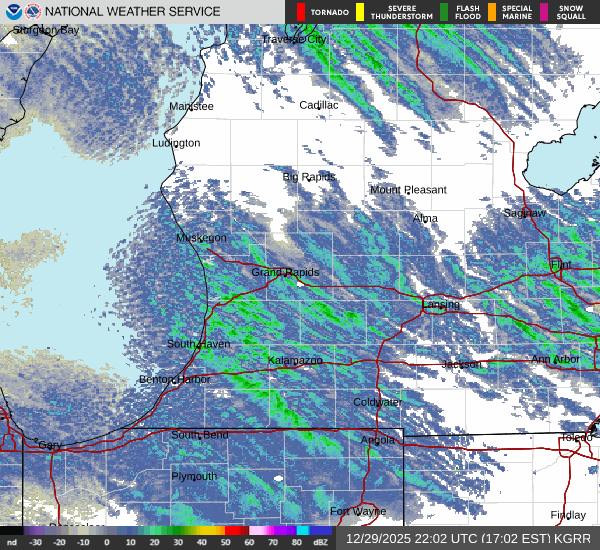Click the radar timestamp 22:02 UTC KGRR
The height and width of the screenshot is (550, 600).
pyautogui.click(x=467, y=538)
